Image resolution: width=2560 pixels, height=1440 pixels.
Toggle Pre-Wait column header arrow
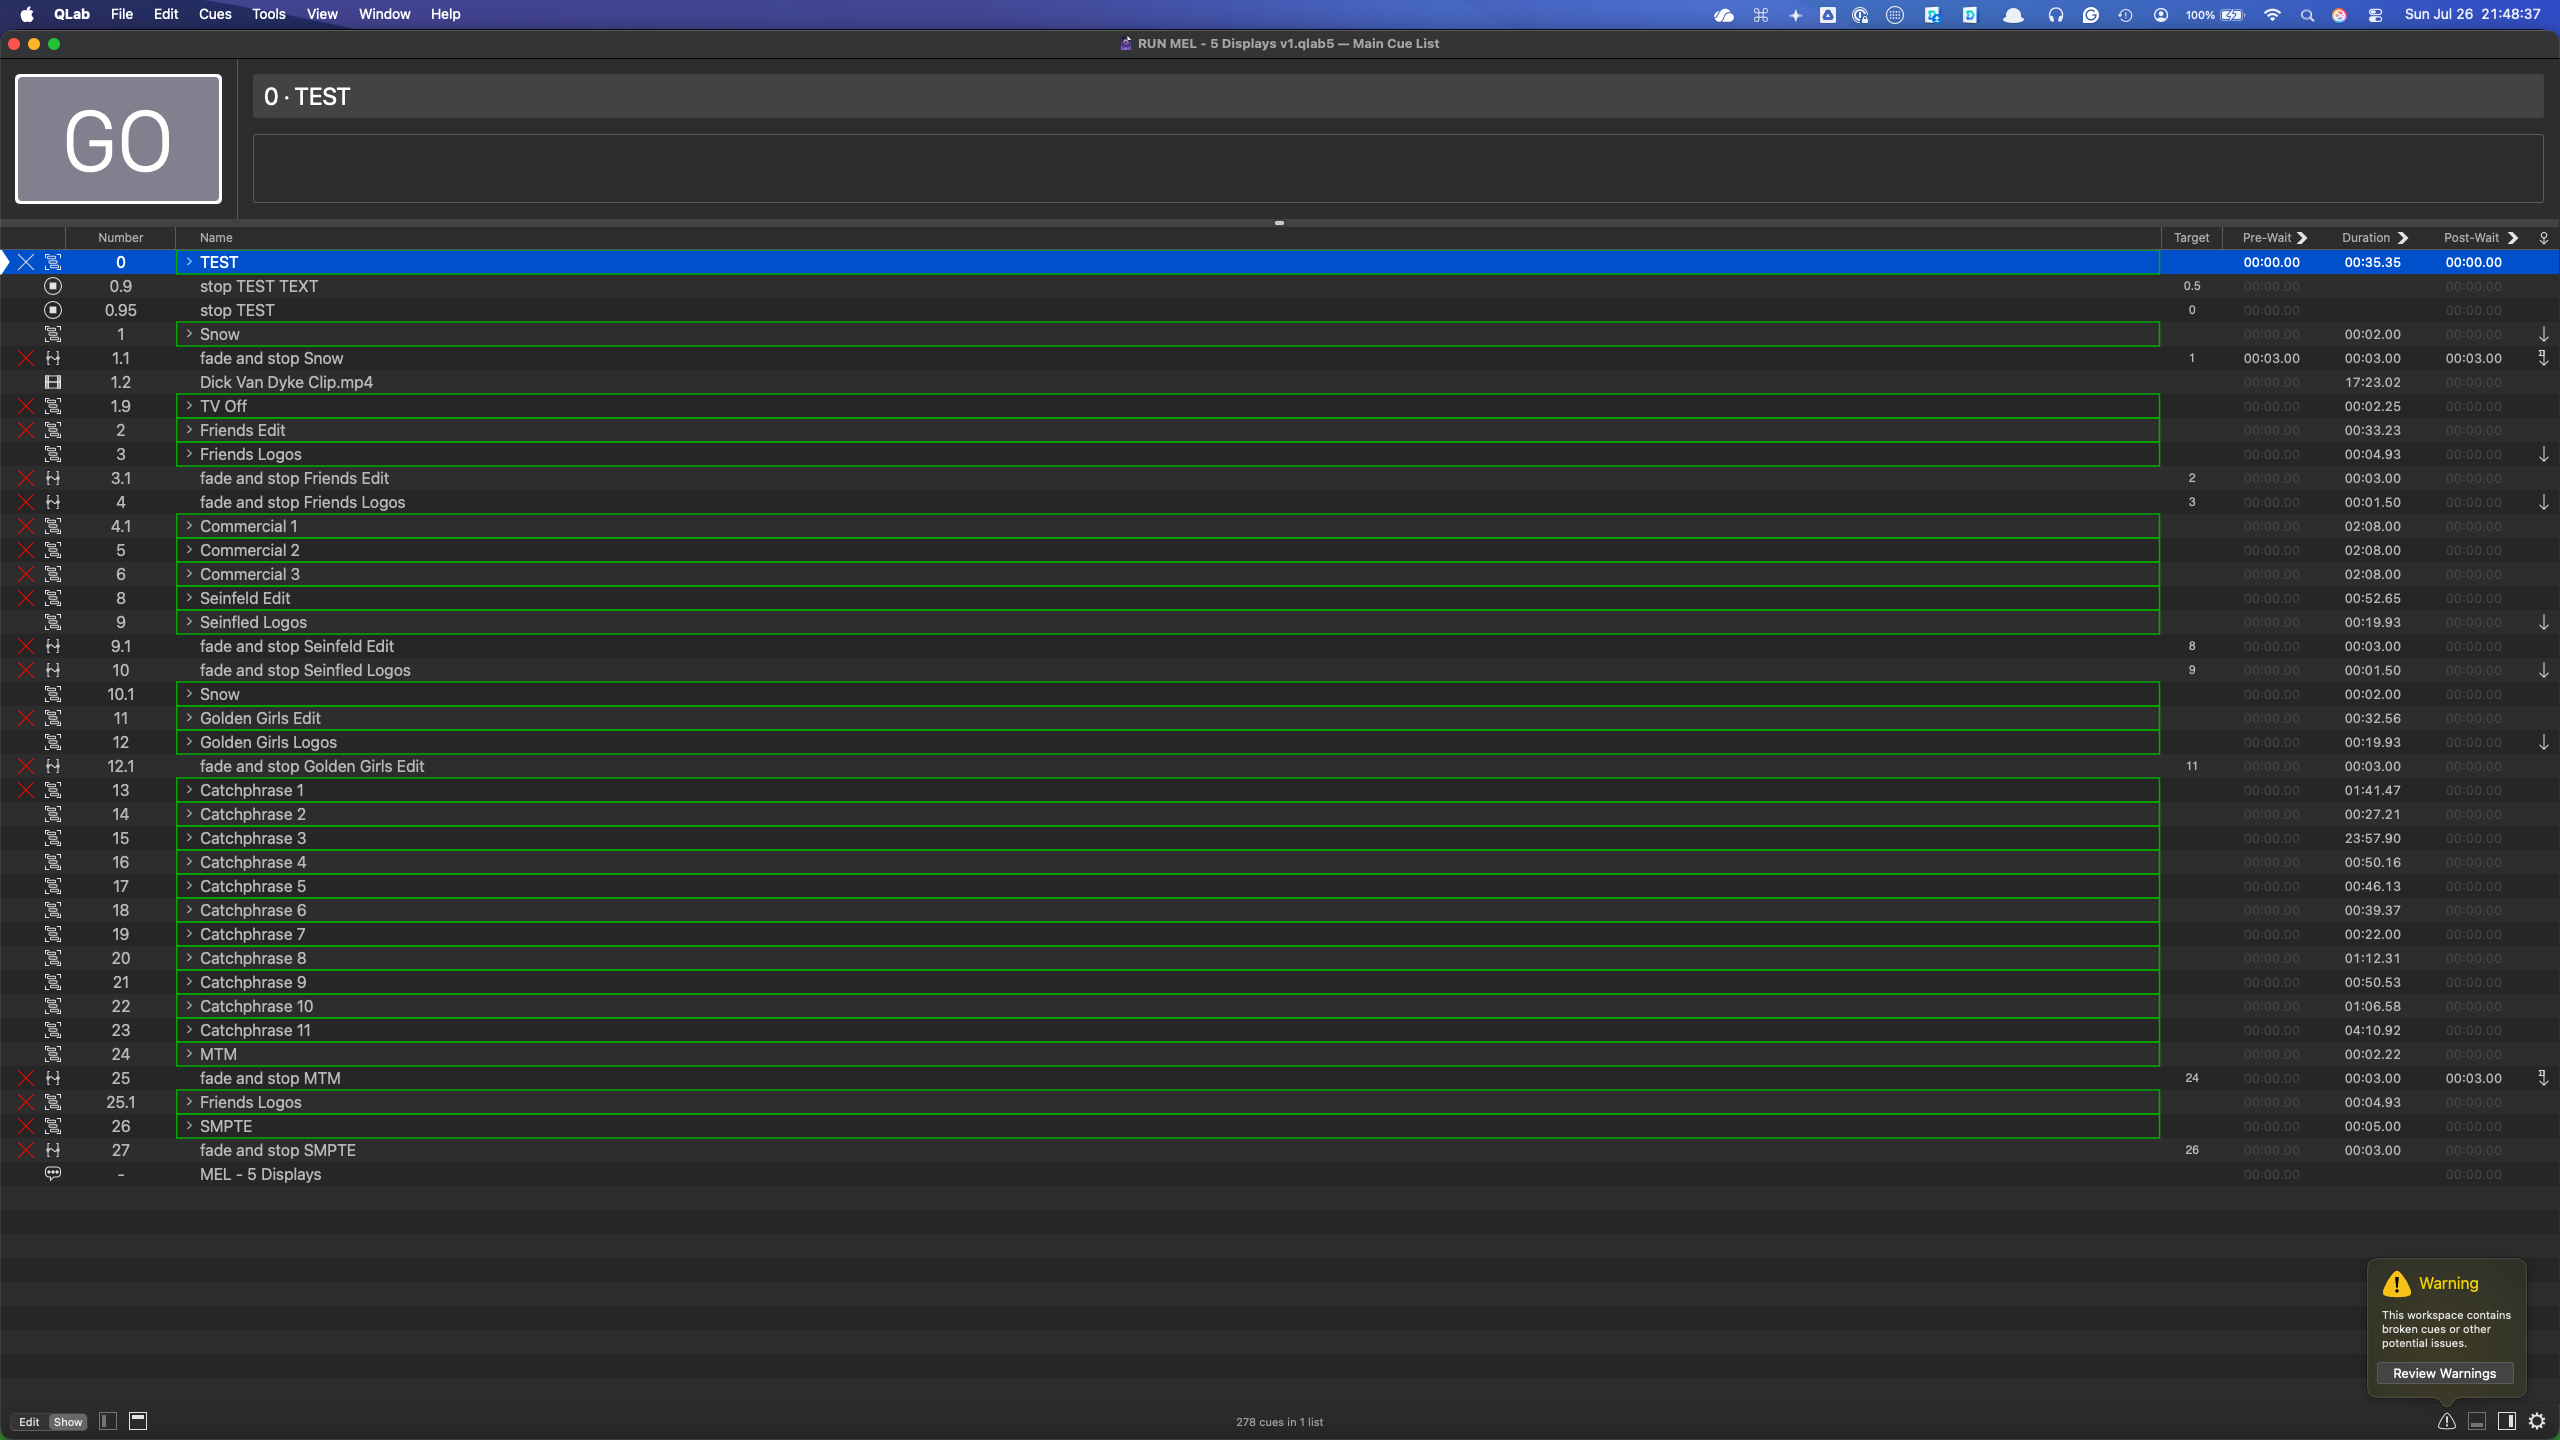click(x=2302, y=238)
